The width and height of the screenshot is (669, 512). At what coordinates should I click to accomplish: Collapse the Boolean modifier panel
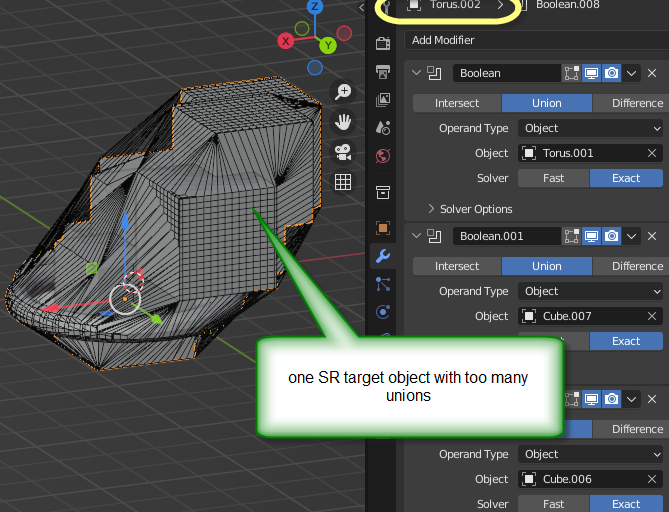click(x=416, y=73)
